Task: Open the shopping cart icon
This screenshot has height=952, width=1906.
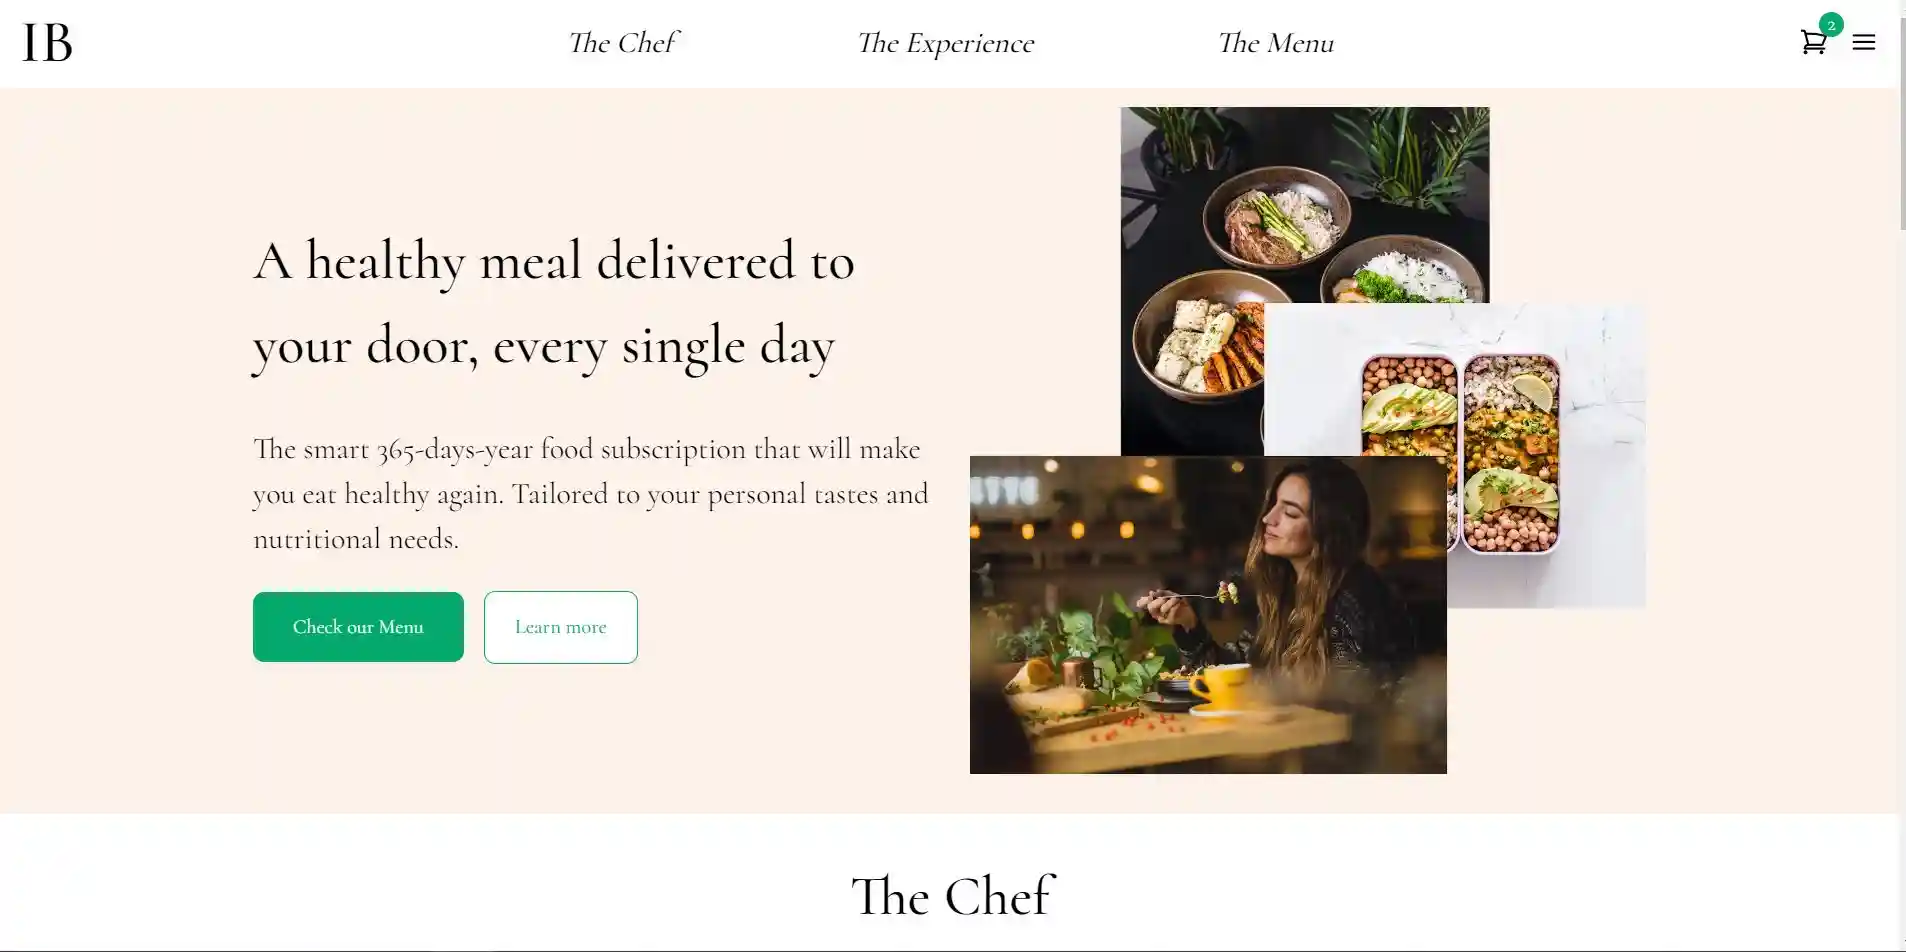Action: pos(1812,43)
